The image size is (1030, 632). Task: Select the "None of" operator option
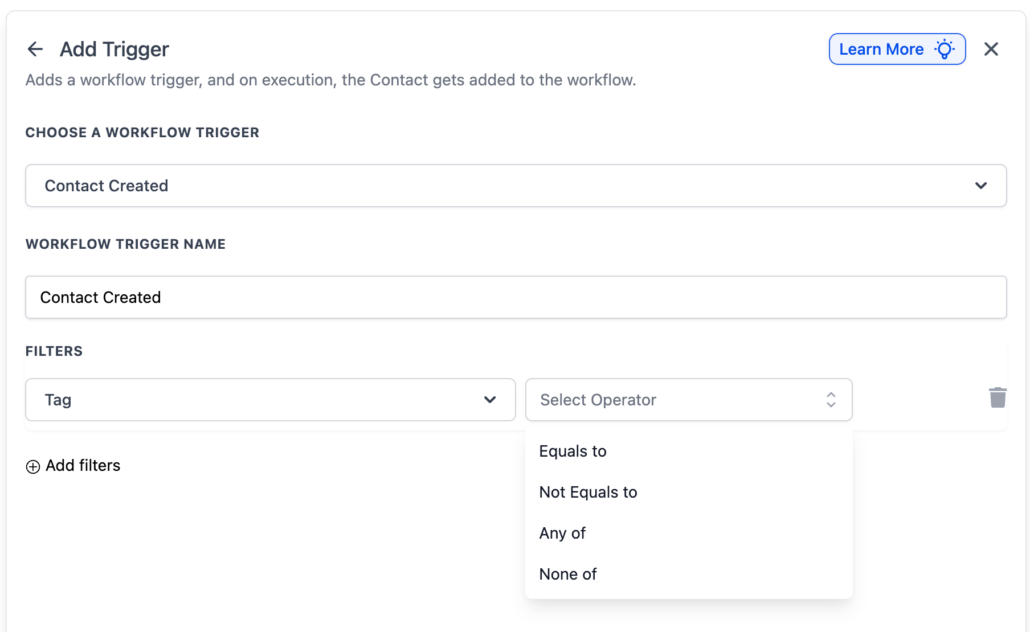pos(568,574)
